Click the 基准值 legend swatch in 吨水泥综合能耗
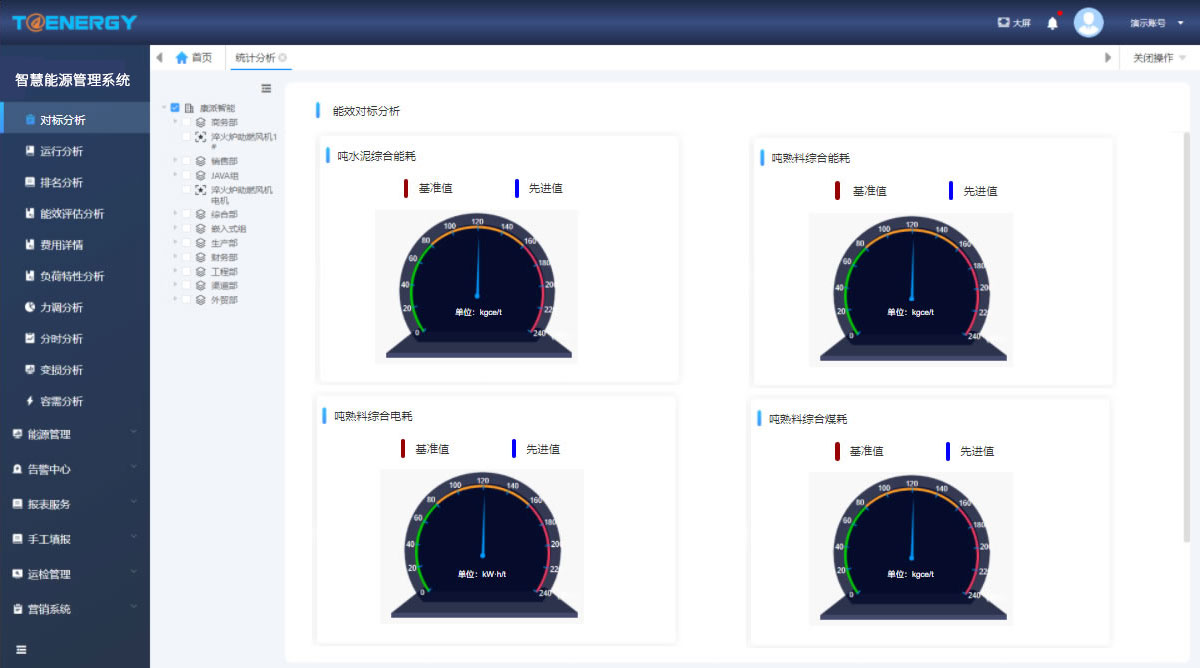1200x668 pixels. click(405, 188)
